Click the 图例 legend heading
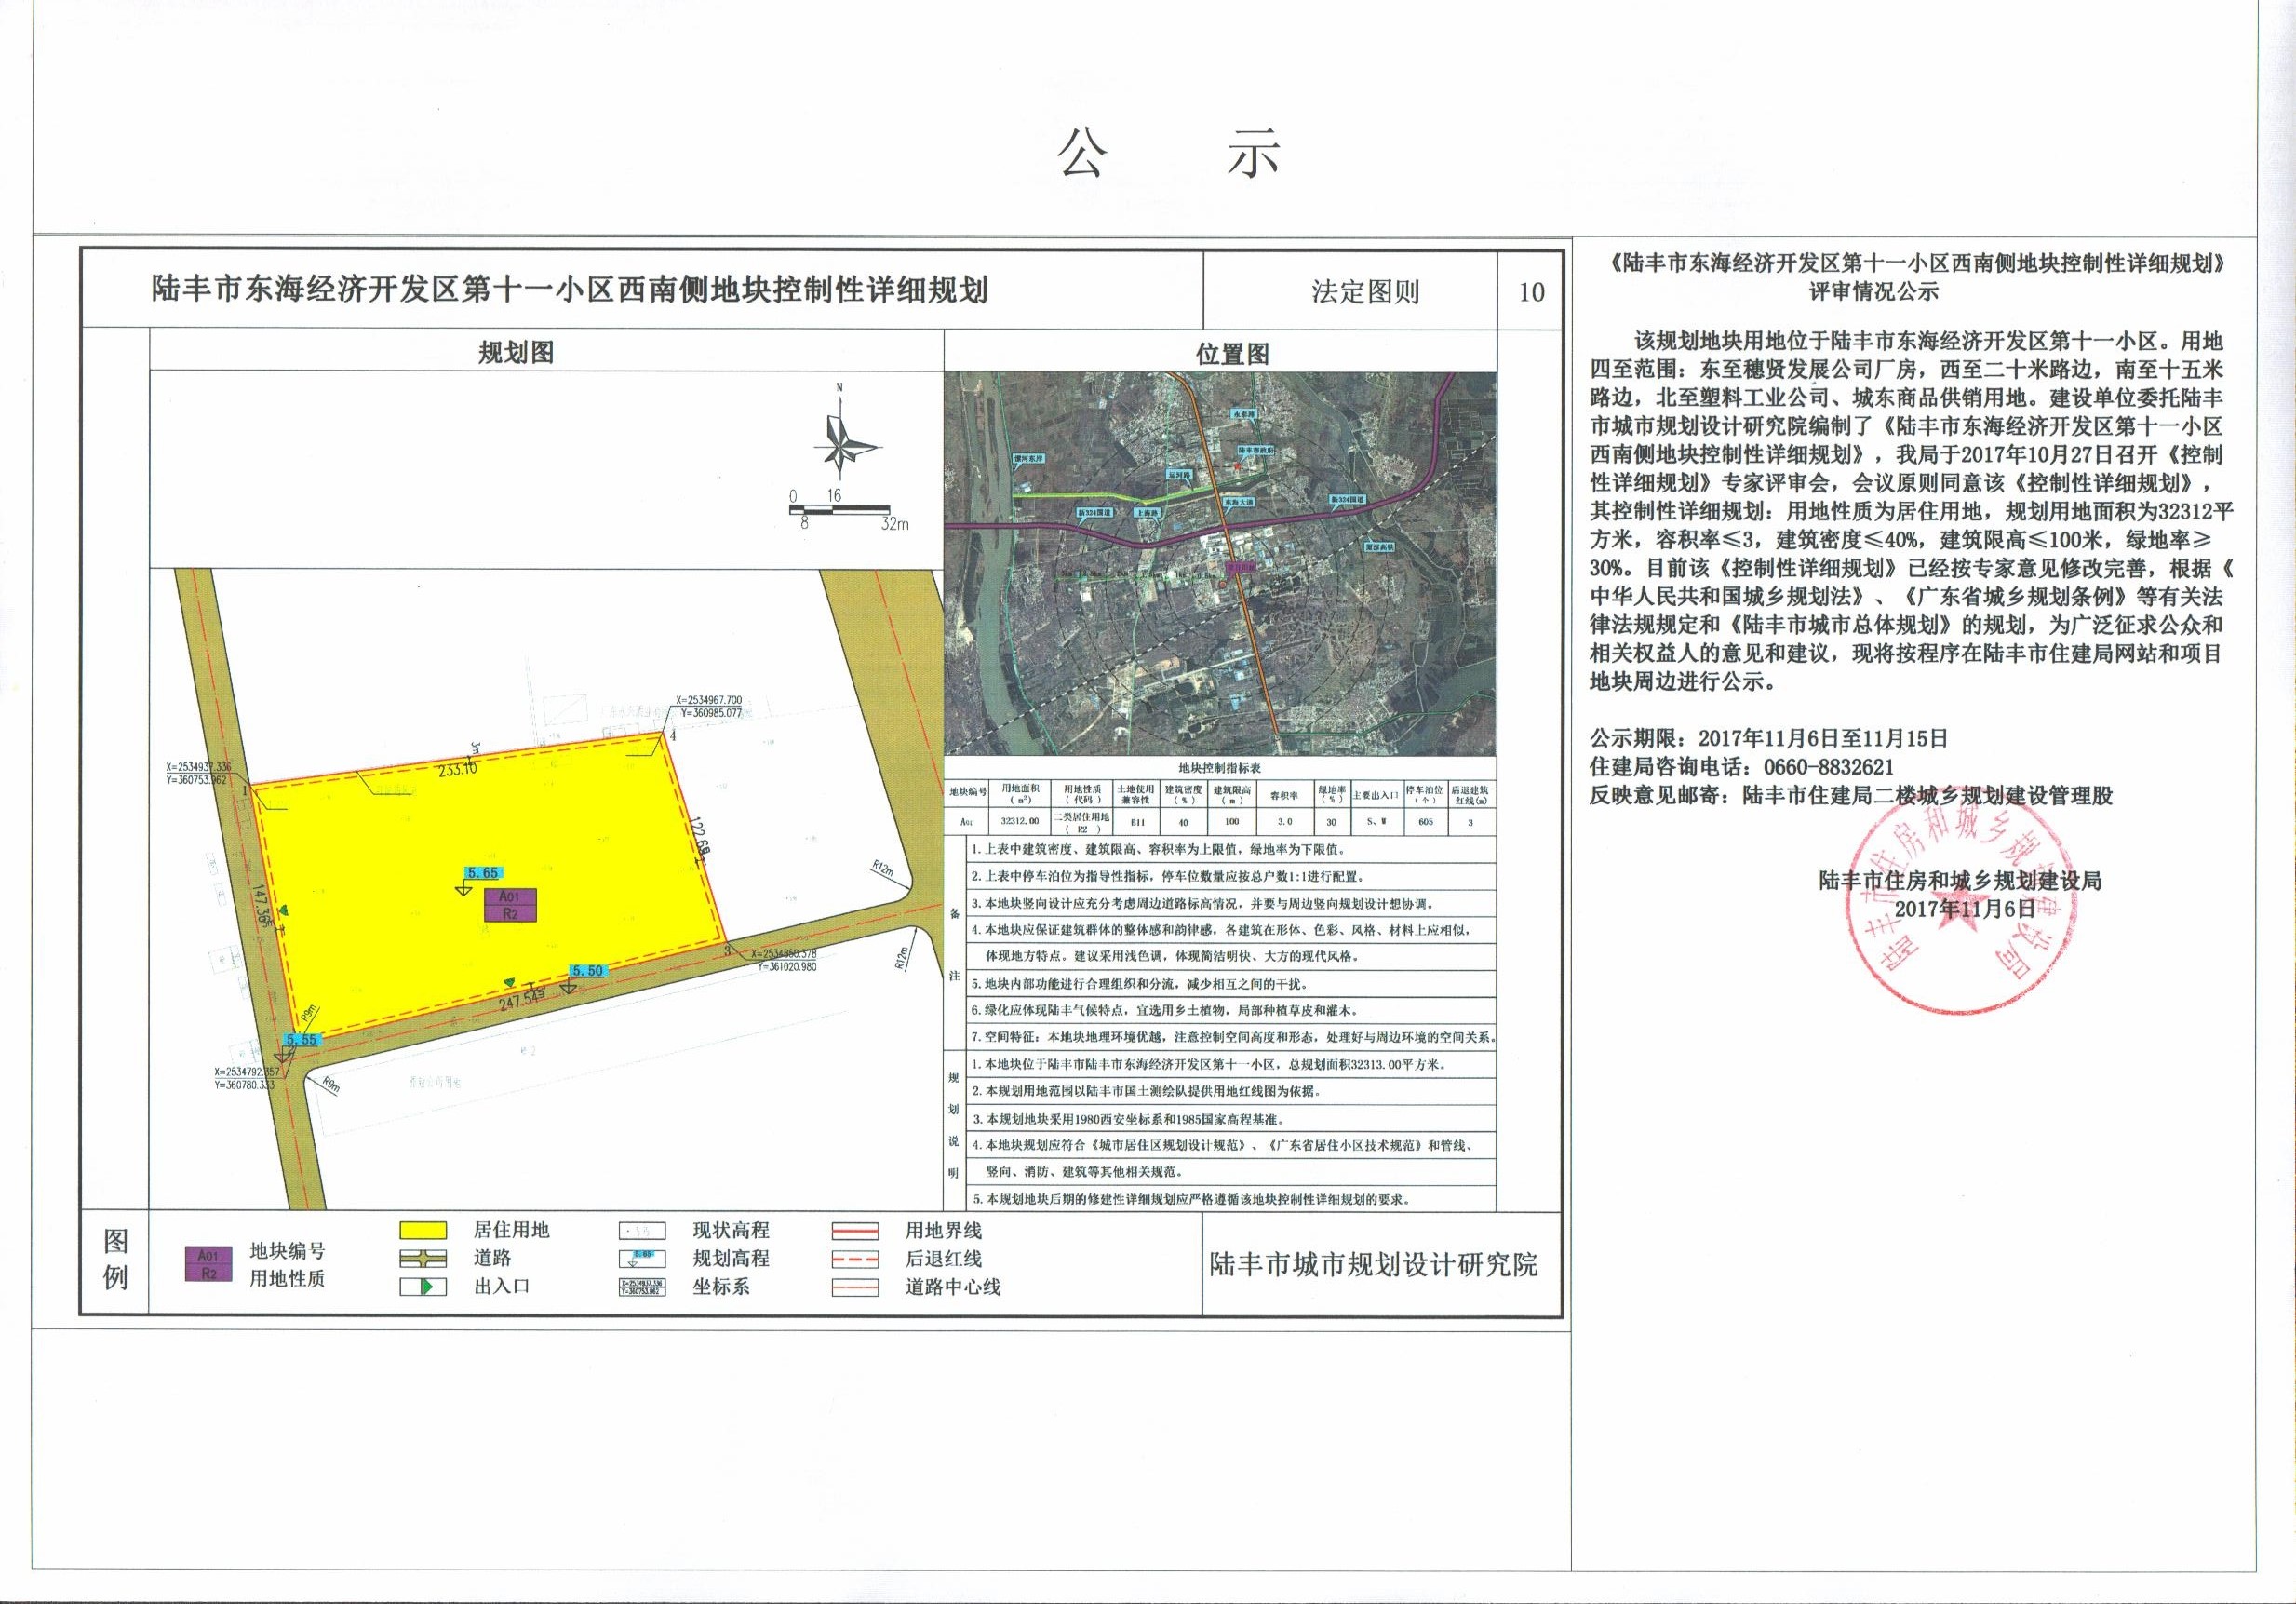The height and width of the screenshot is (1604, 2296). (116, 1259)
